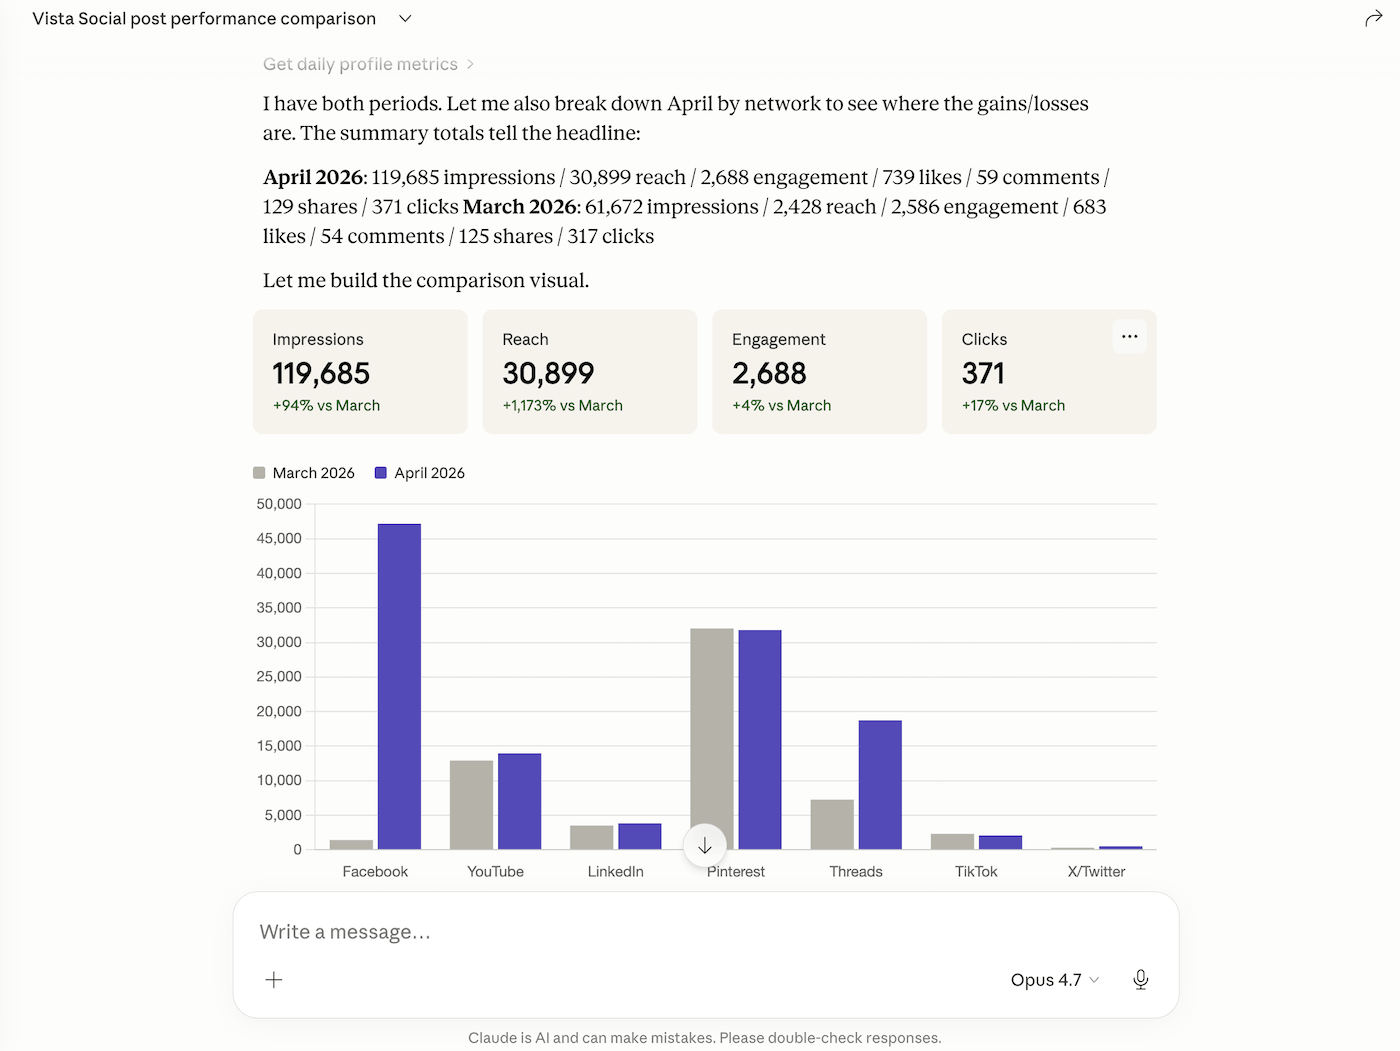The width and height of the screenshot is (1400, 1051).
Task: Click the Pinterest April 2026 bar
Action: click(760, 740)
